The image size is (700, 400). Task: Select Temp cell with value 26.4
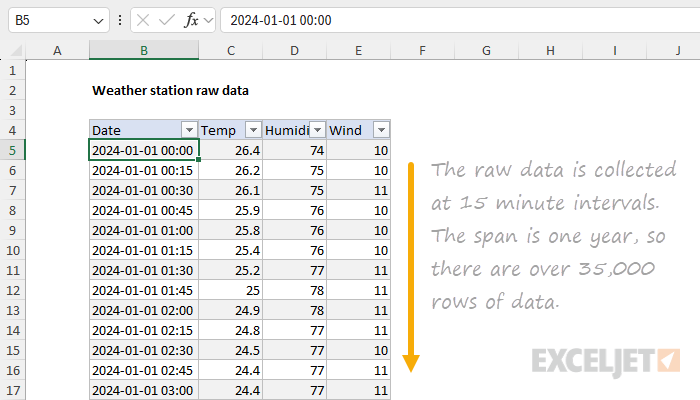pyautogui.click(x=230, y=150)
